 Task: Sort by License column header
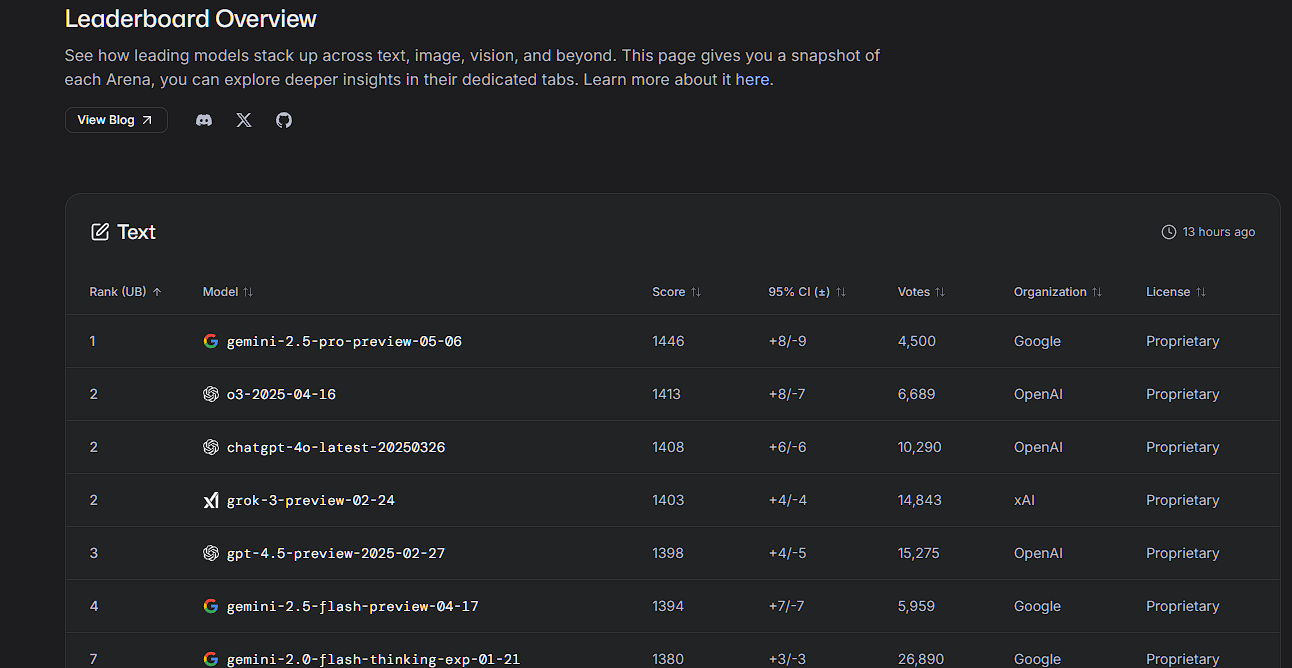[x=1176, y=292]
